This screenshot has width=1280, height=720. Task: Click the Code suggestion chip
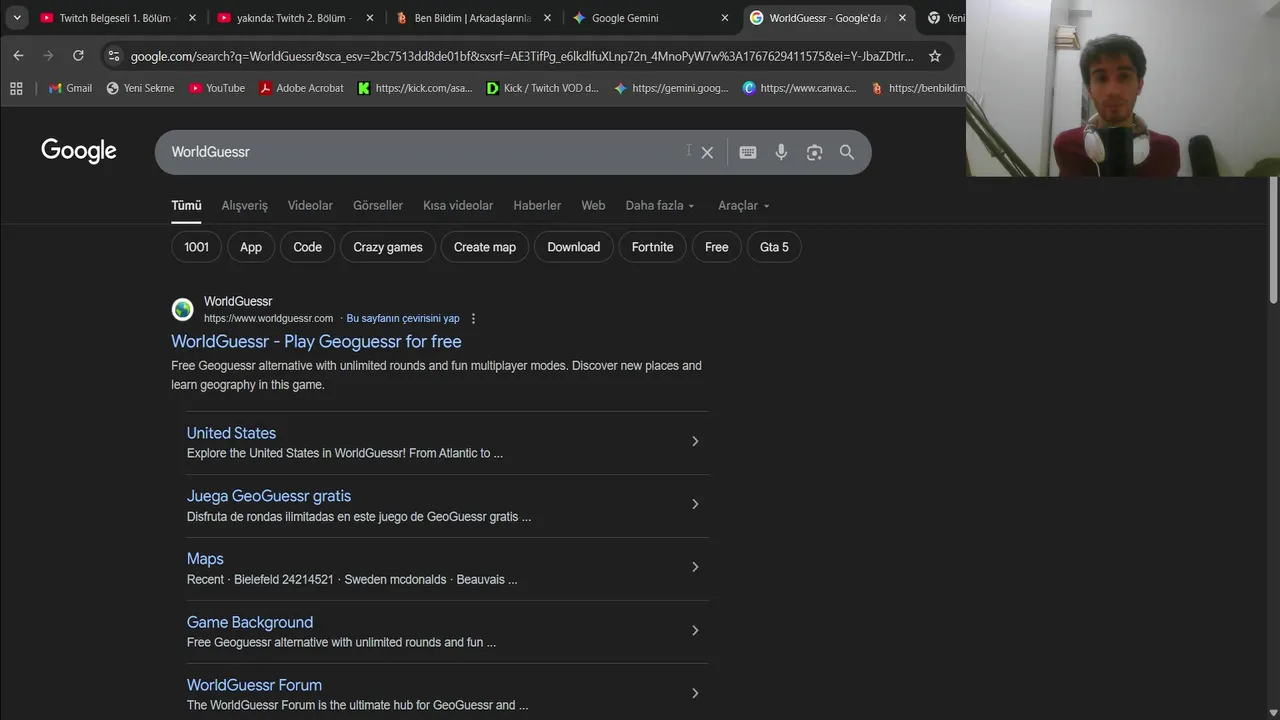pyautogui.click(x=307, y=247)
